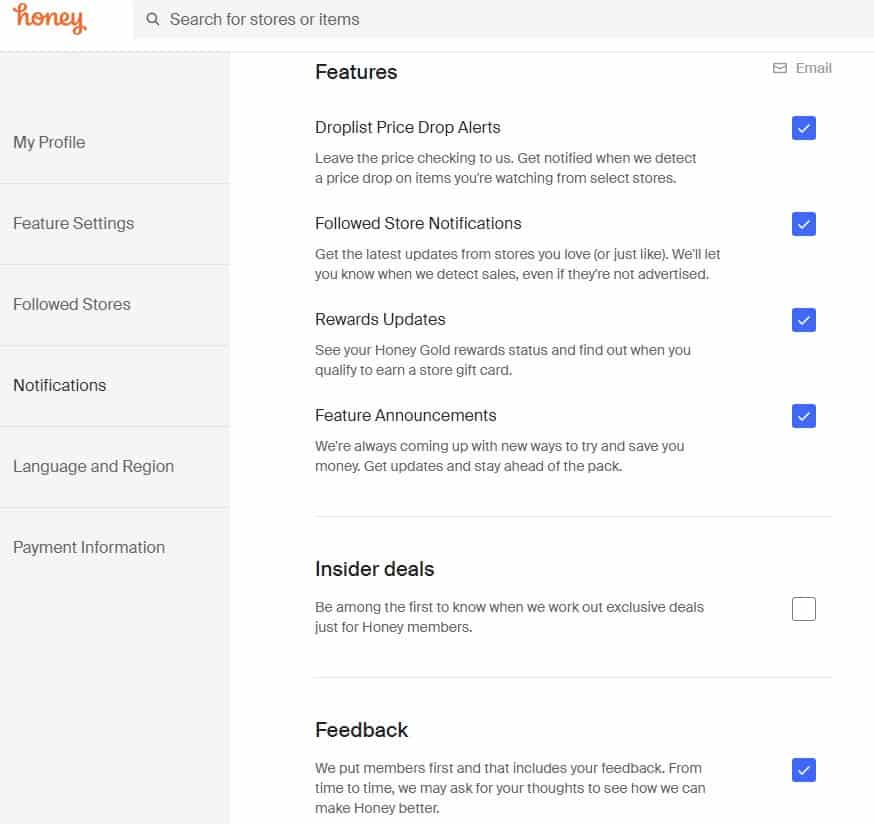874x824 pixels.
Task: Click the Email envelope icon
Action: 780,68
